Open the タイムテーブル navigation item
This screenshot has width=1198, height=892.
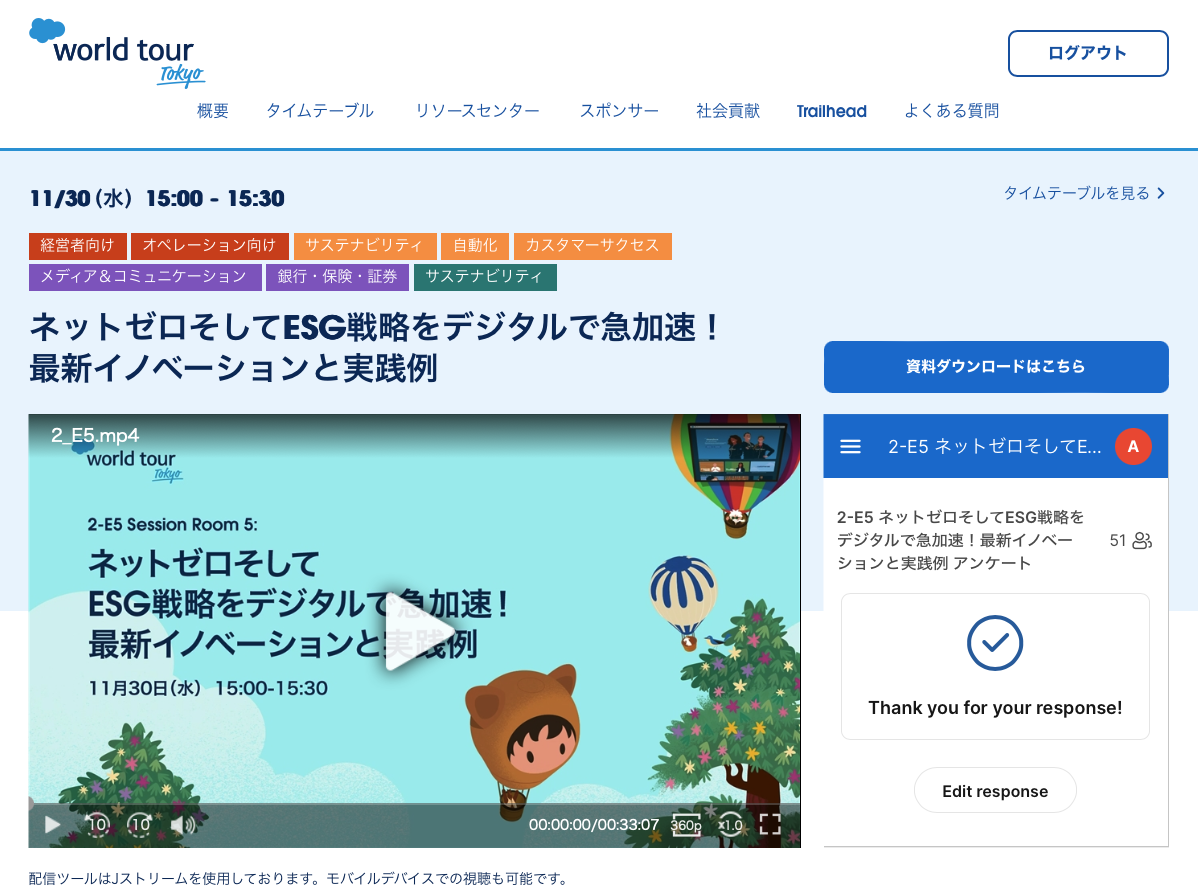[320, 111]
